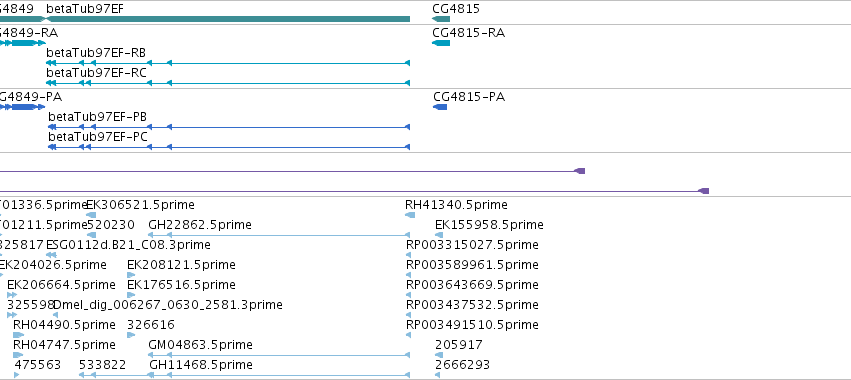Select the upper purple feature arrowhead
Image resolution: width=851 pixels, height=380 pixels.
click(580, 171)
